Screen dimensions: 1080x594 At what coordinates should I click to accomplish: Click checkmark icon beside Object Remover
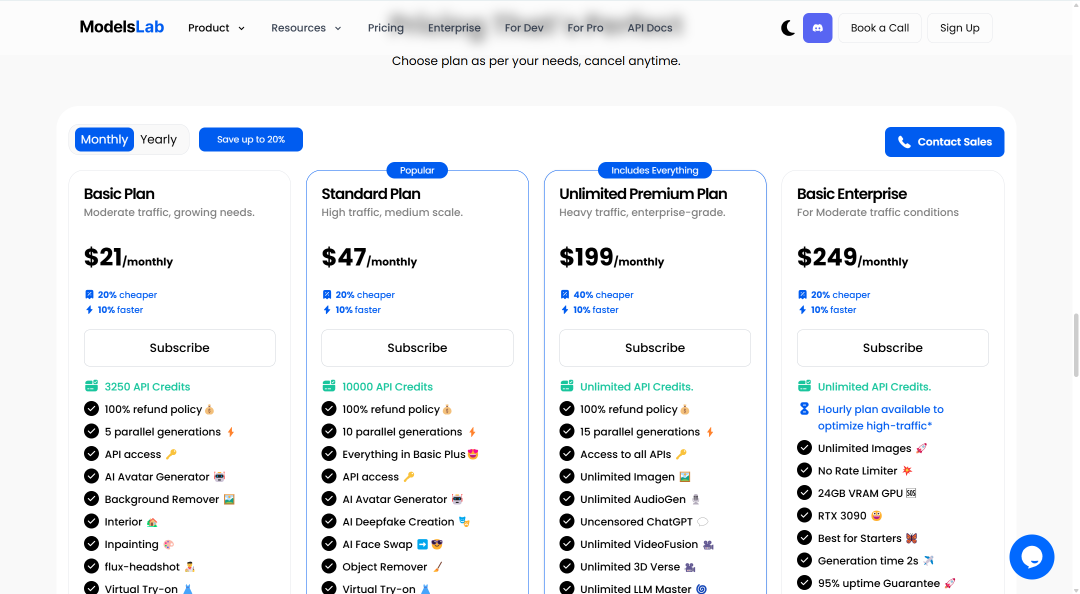click(329, 566)
